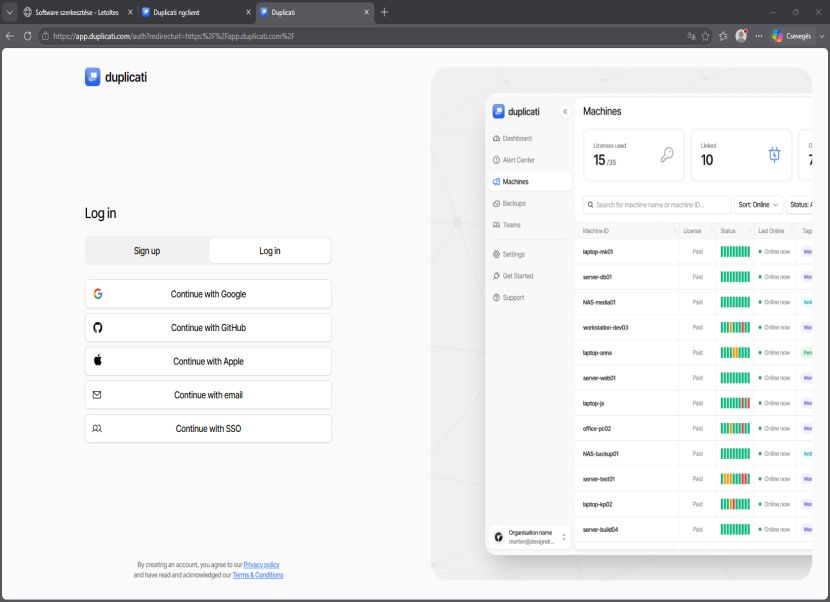Screen dimensions: 830x602
Task: Open the favorites list icon in the toolbar
Action: coord(724,36)
